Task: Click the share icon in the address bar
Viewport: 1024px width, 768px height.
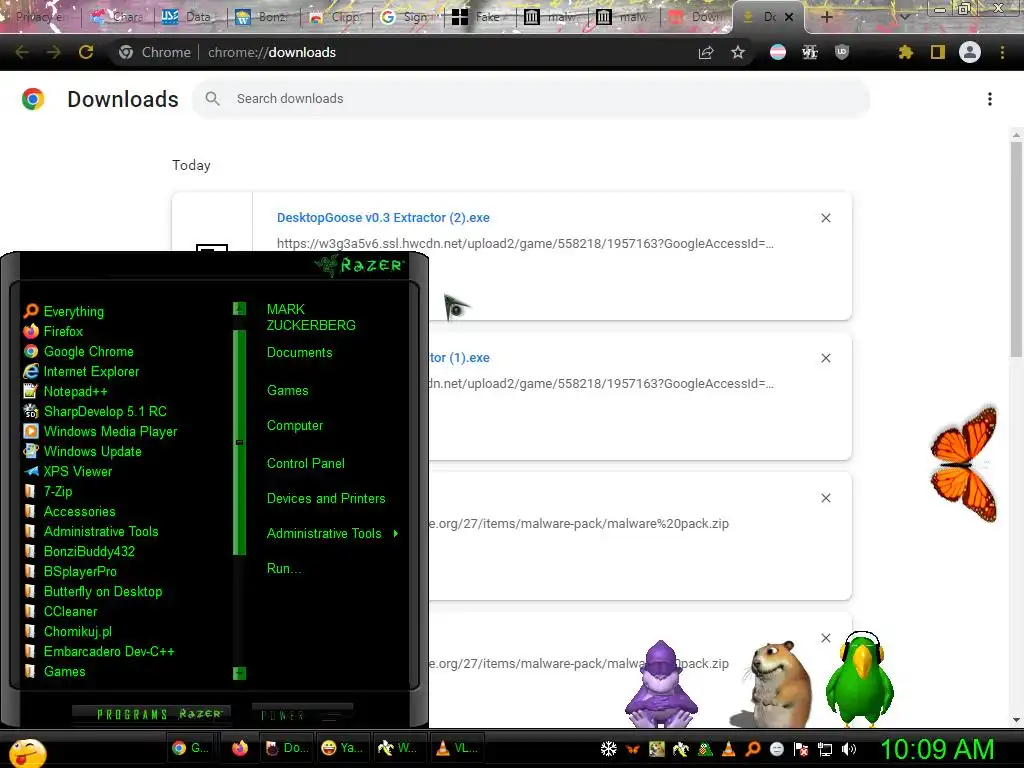Action: point(706,52)
